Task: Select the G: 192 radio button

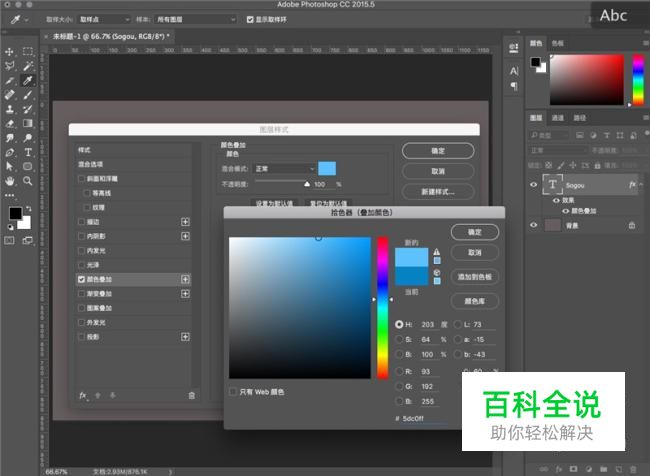Action: (x=399, y=386)
